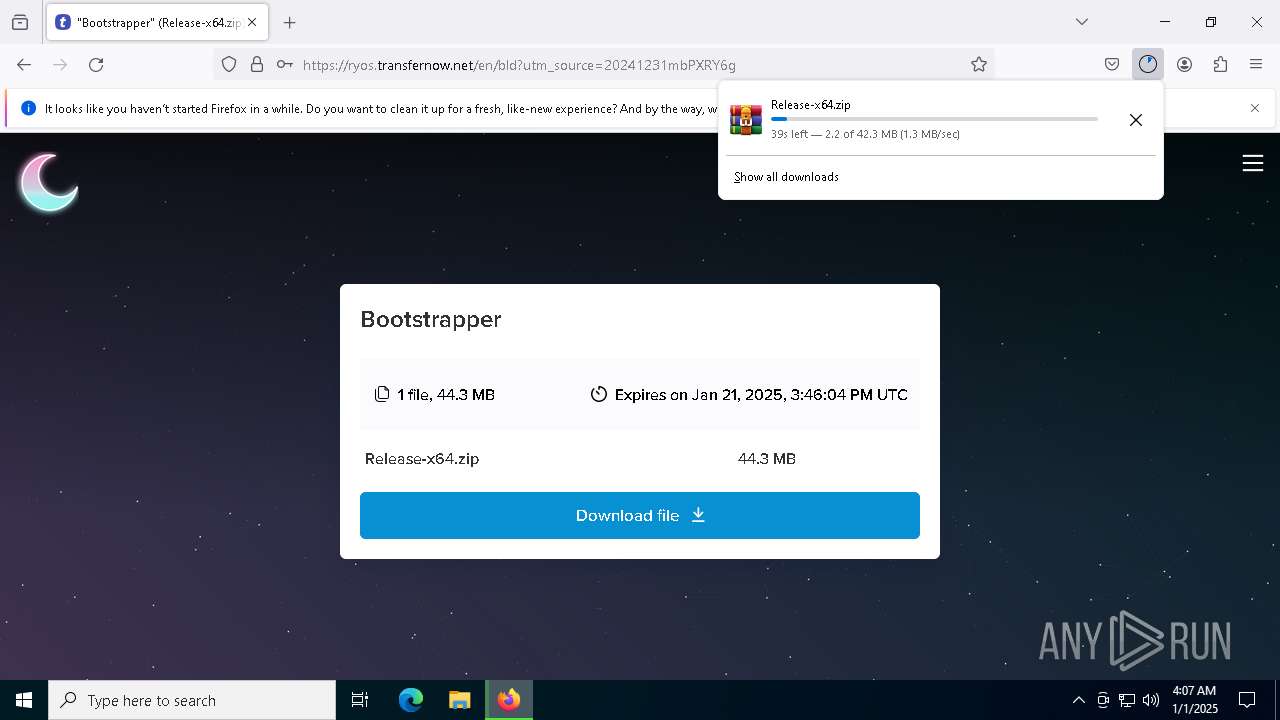Go forward one page
Screen dimensions: 1280x720
pyautogui.click(x=60, y=65)
